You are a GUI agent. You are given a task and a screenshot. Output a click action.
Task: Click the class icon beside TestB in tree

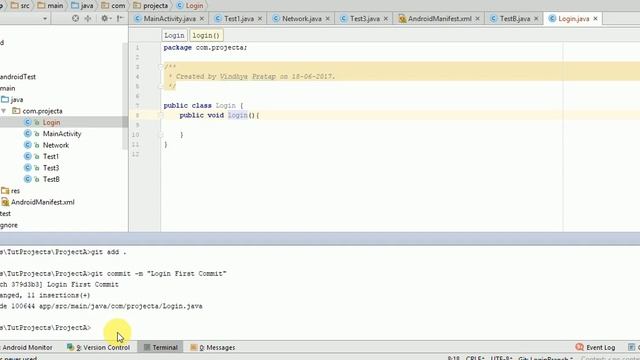click(27, 180)
